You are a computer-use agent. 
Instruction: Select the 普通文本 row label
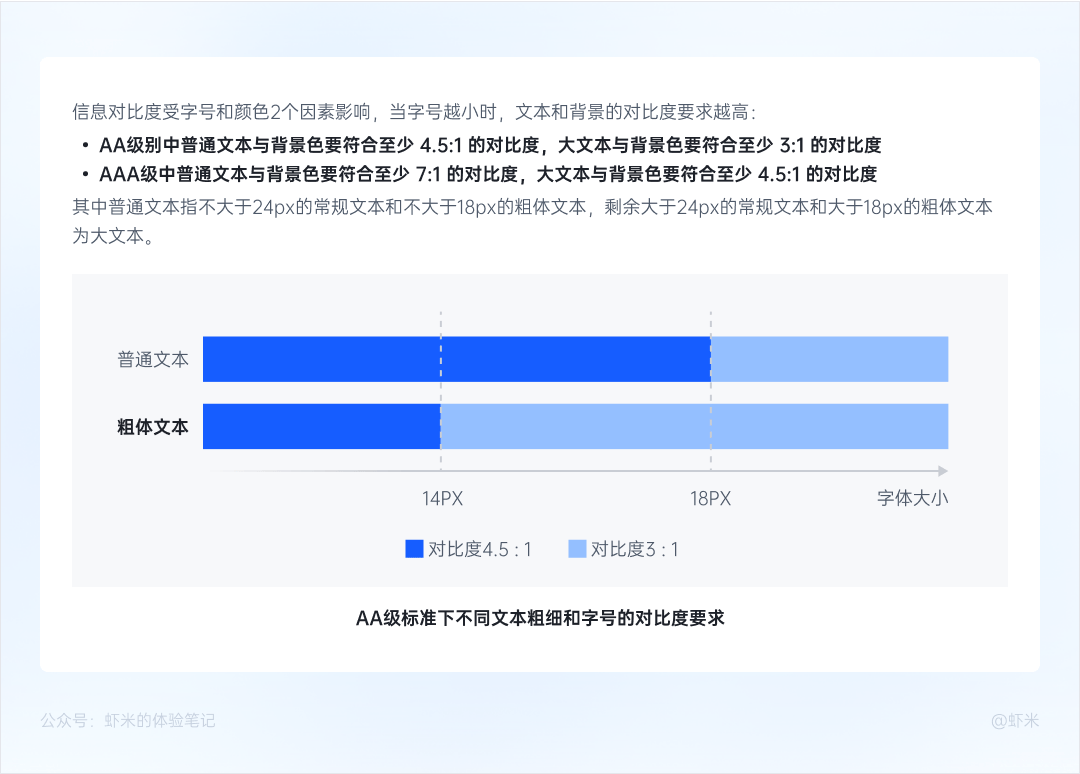(x=153, y=359)
